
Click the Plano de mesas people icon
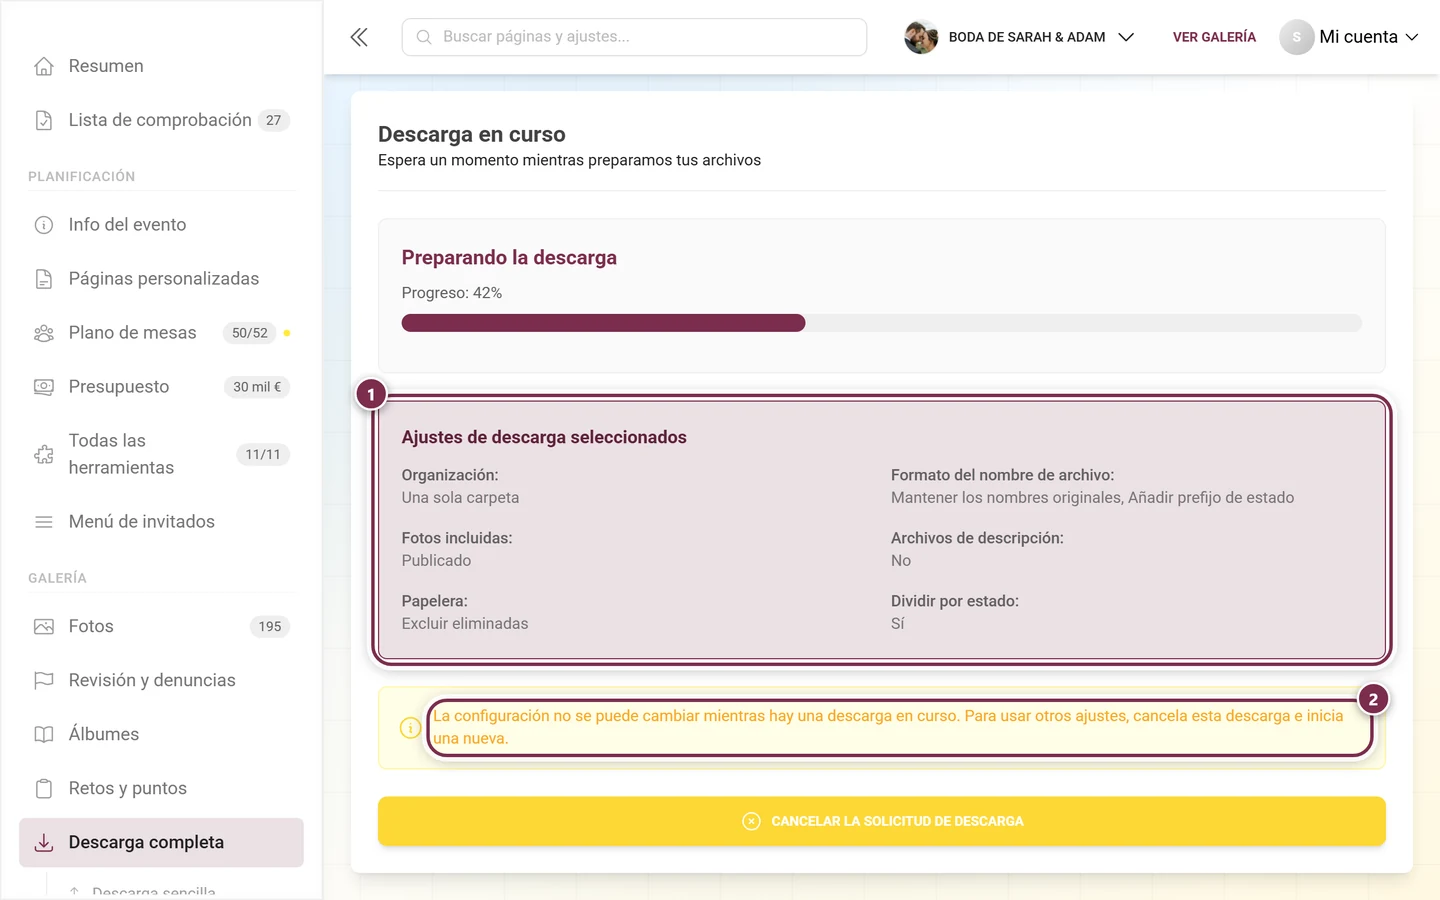pos(44,333)
